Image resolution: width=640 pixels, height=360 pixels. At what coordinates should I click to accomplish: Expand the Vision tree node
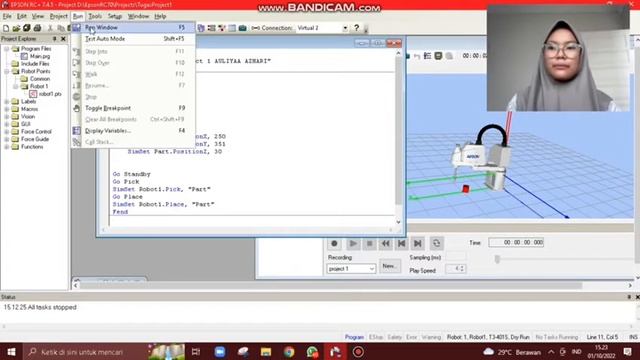(x=7, y=117)
